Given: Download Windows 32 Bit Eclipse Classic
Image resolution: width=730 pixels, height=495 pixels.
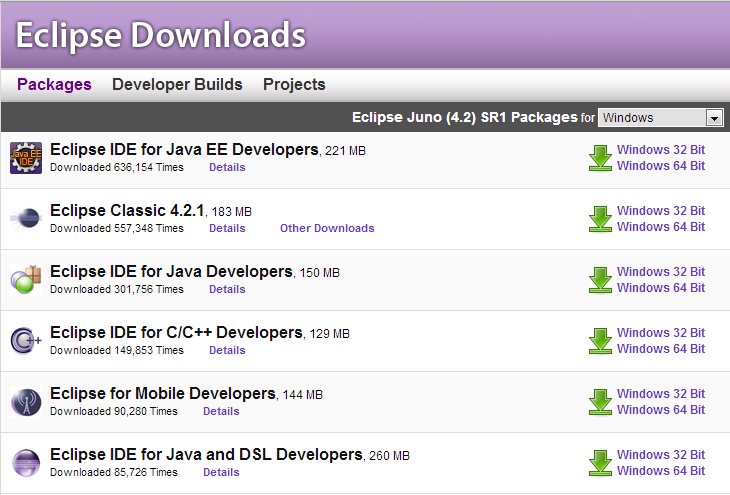Looking at the screenshot, I should [x=660, y=211].
